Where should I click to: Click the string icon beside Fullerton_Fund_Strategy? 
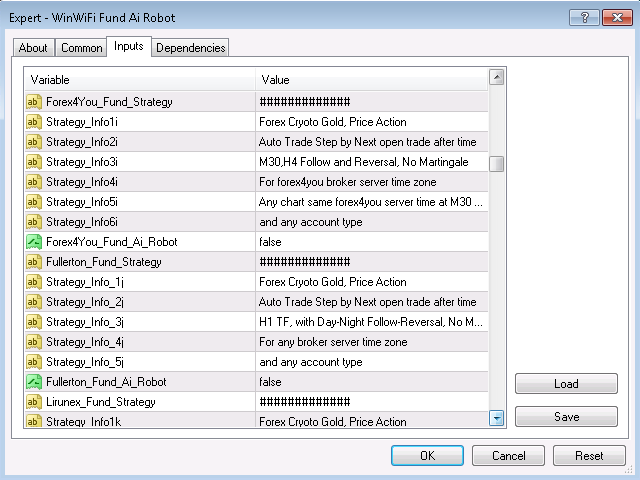(34, 262)
